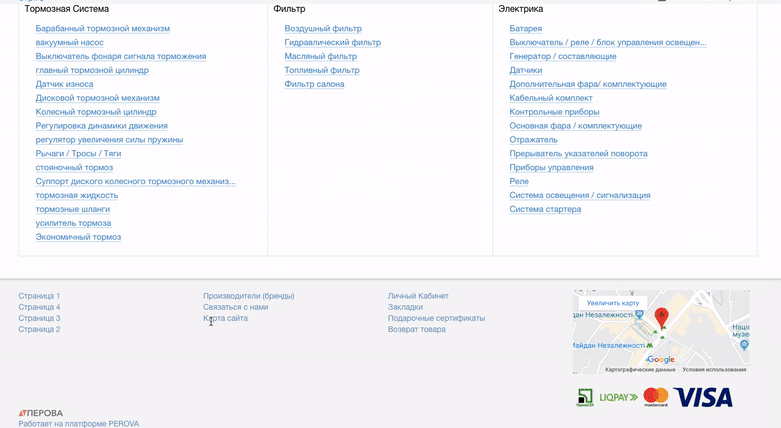Click Условия использования on the map
The width and height of the screenshot is (781, 428).
pos(714,370)
